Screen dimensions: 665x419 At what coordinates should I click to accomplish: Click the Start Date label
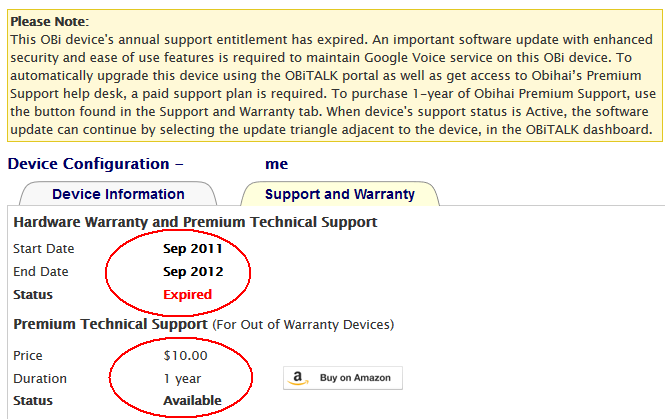[43, 248]
